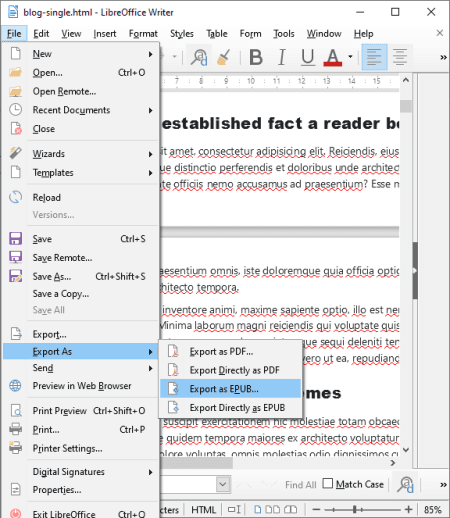Select single-page view icon
Screen dimensions: 450x518
[257, 510]
